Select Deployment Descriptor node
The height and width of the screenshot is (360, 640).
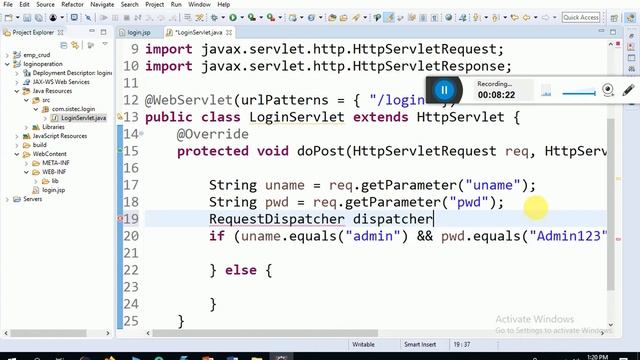tap(72, 73)
